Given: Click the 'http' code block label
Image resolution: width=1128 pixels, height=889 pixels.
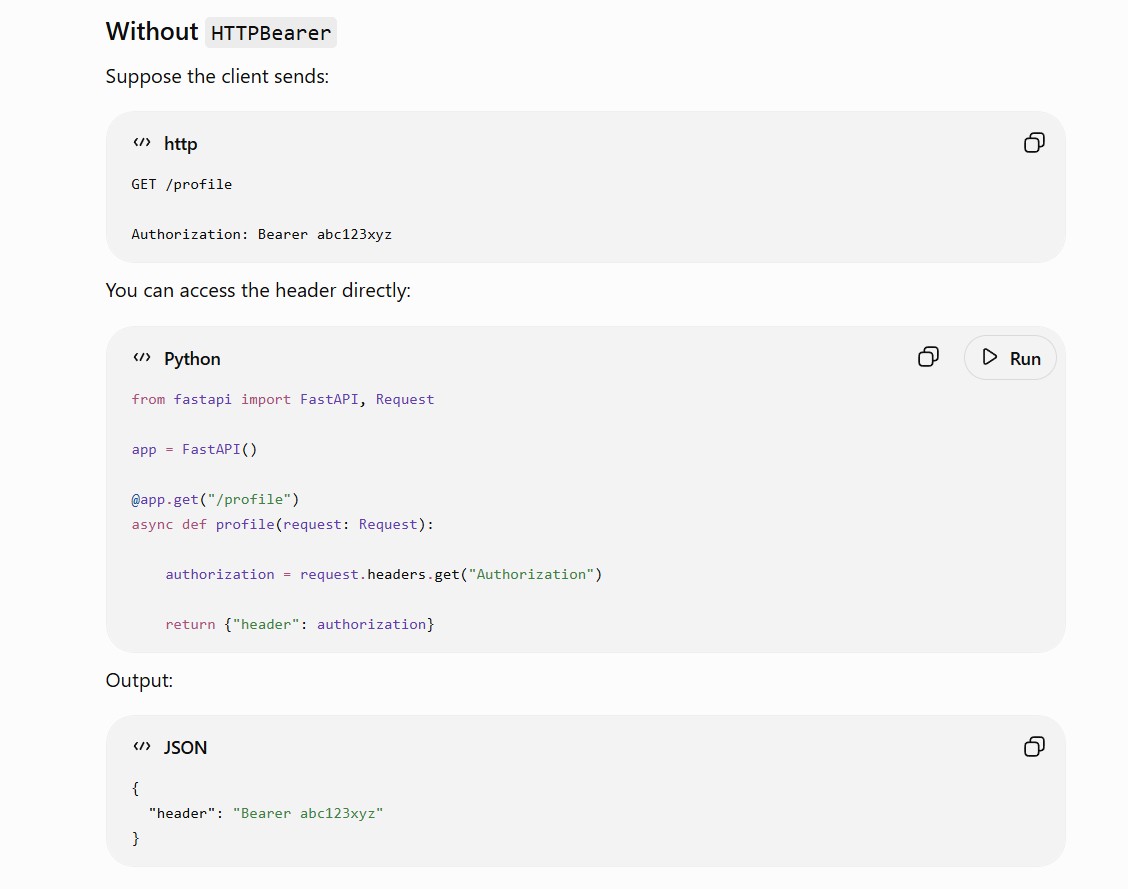Looking at the screenshot, I should coord(181,144).
